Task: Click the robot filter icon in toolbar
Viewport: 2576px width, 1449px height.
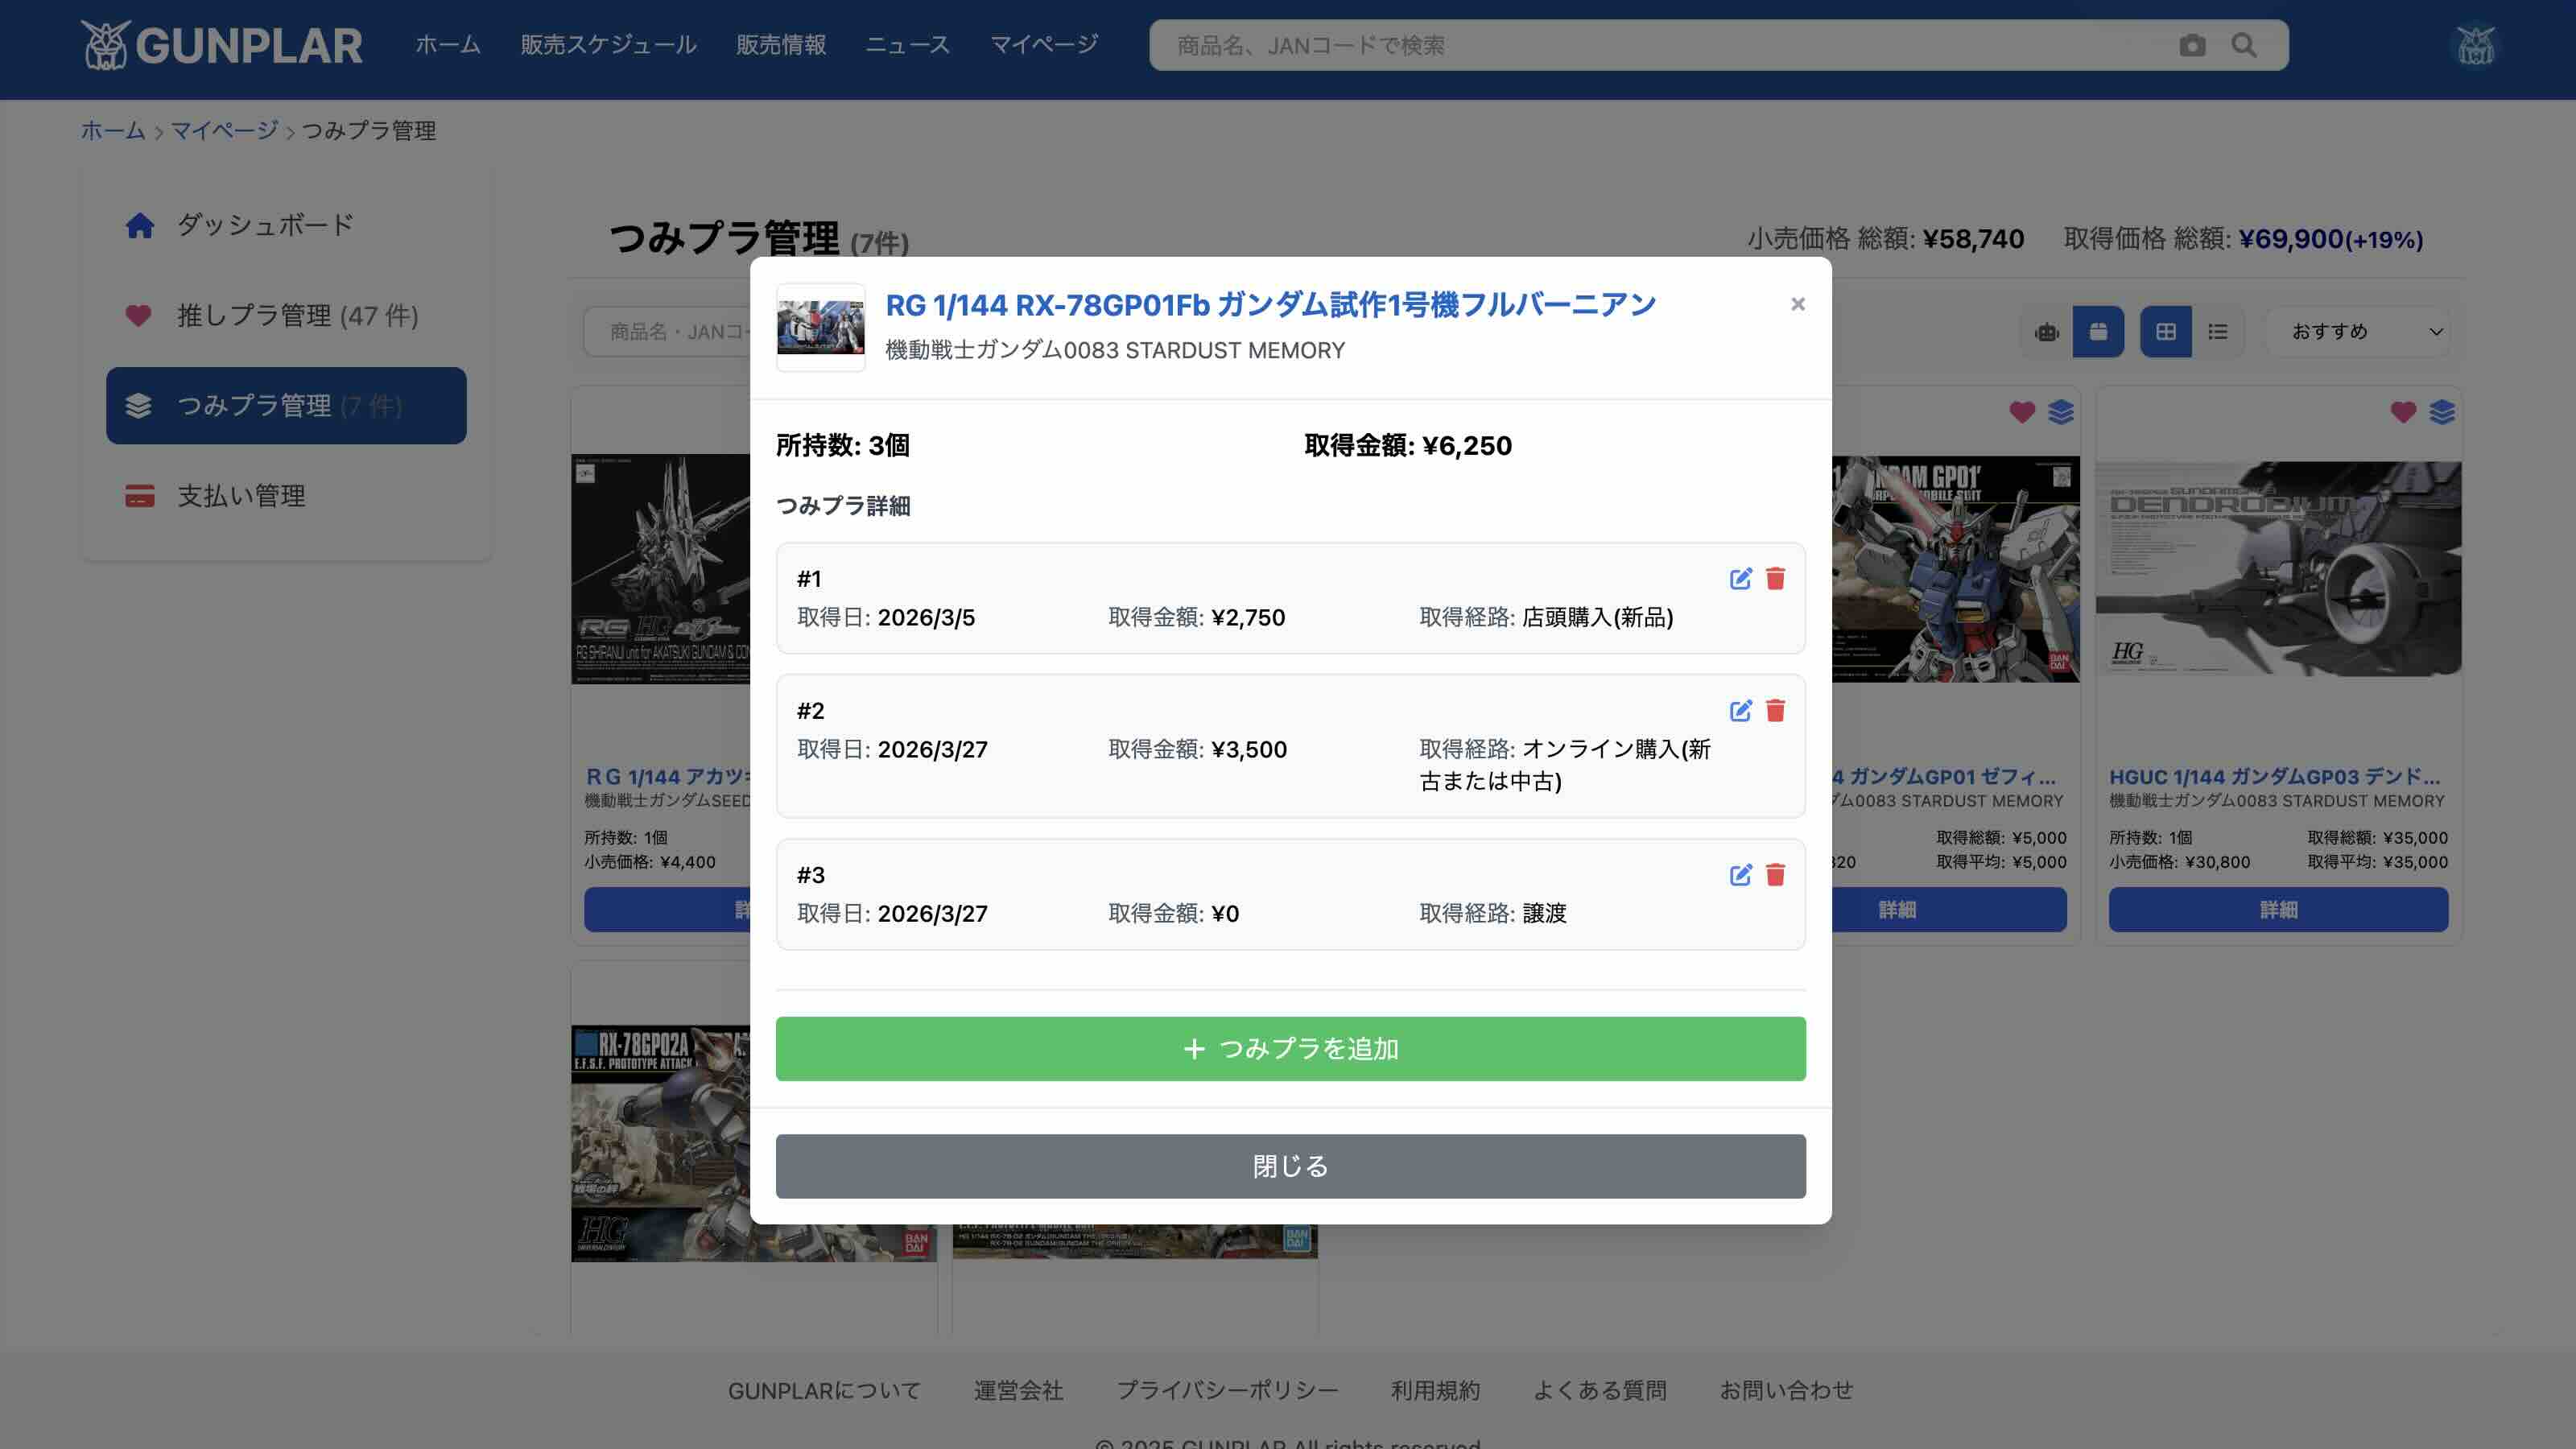Action: (x=2047, y=331)
